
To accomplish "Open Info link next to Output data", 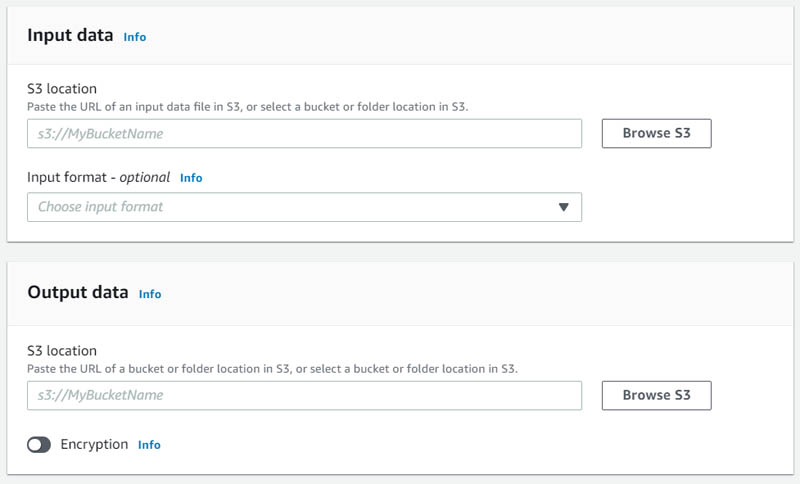I will pyautogui.click(x=150, y=294).
